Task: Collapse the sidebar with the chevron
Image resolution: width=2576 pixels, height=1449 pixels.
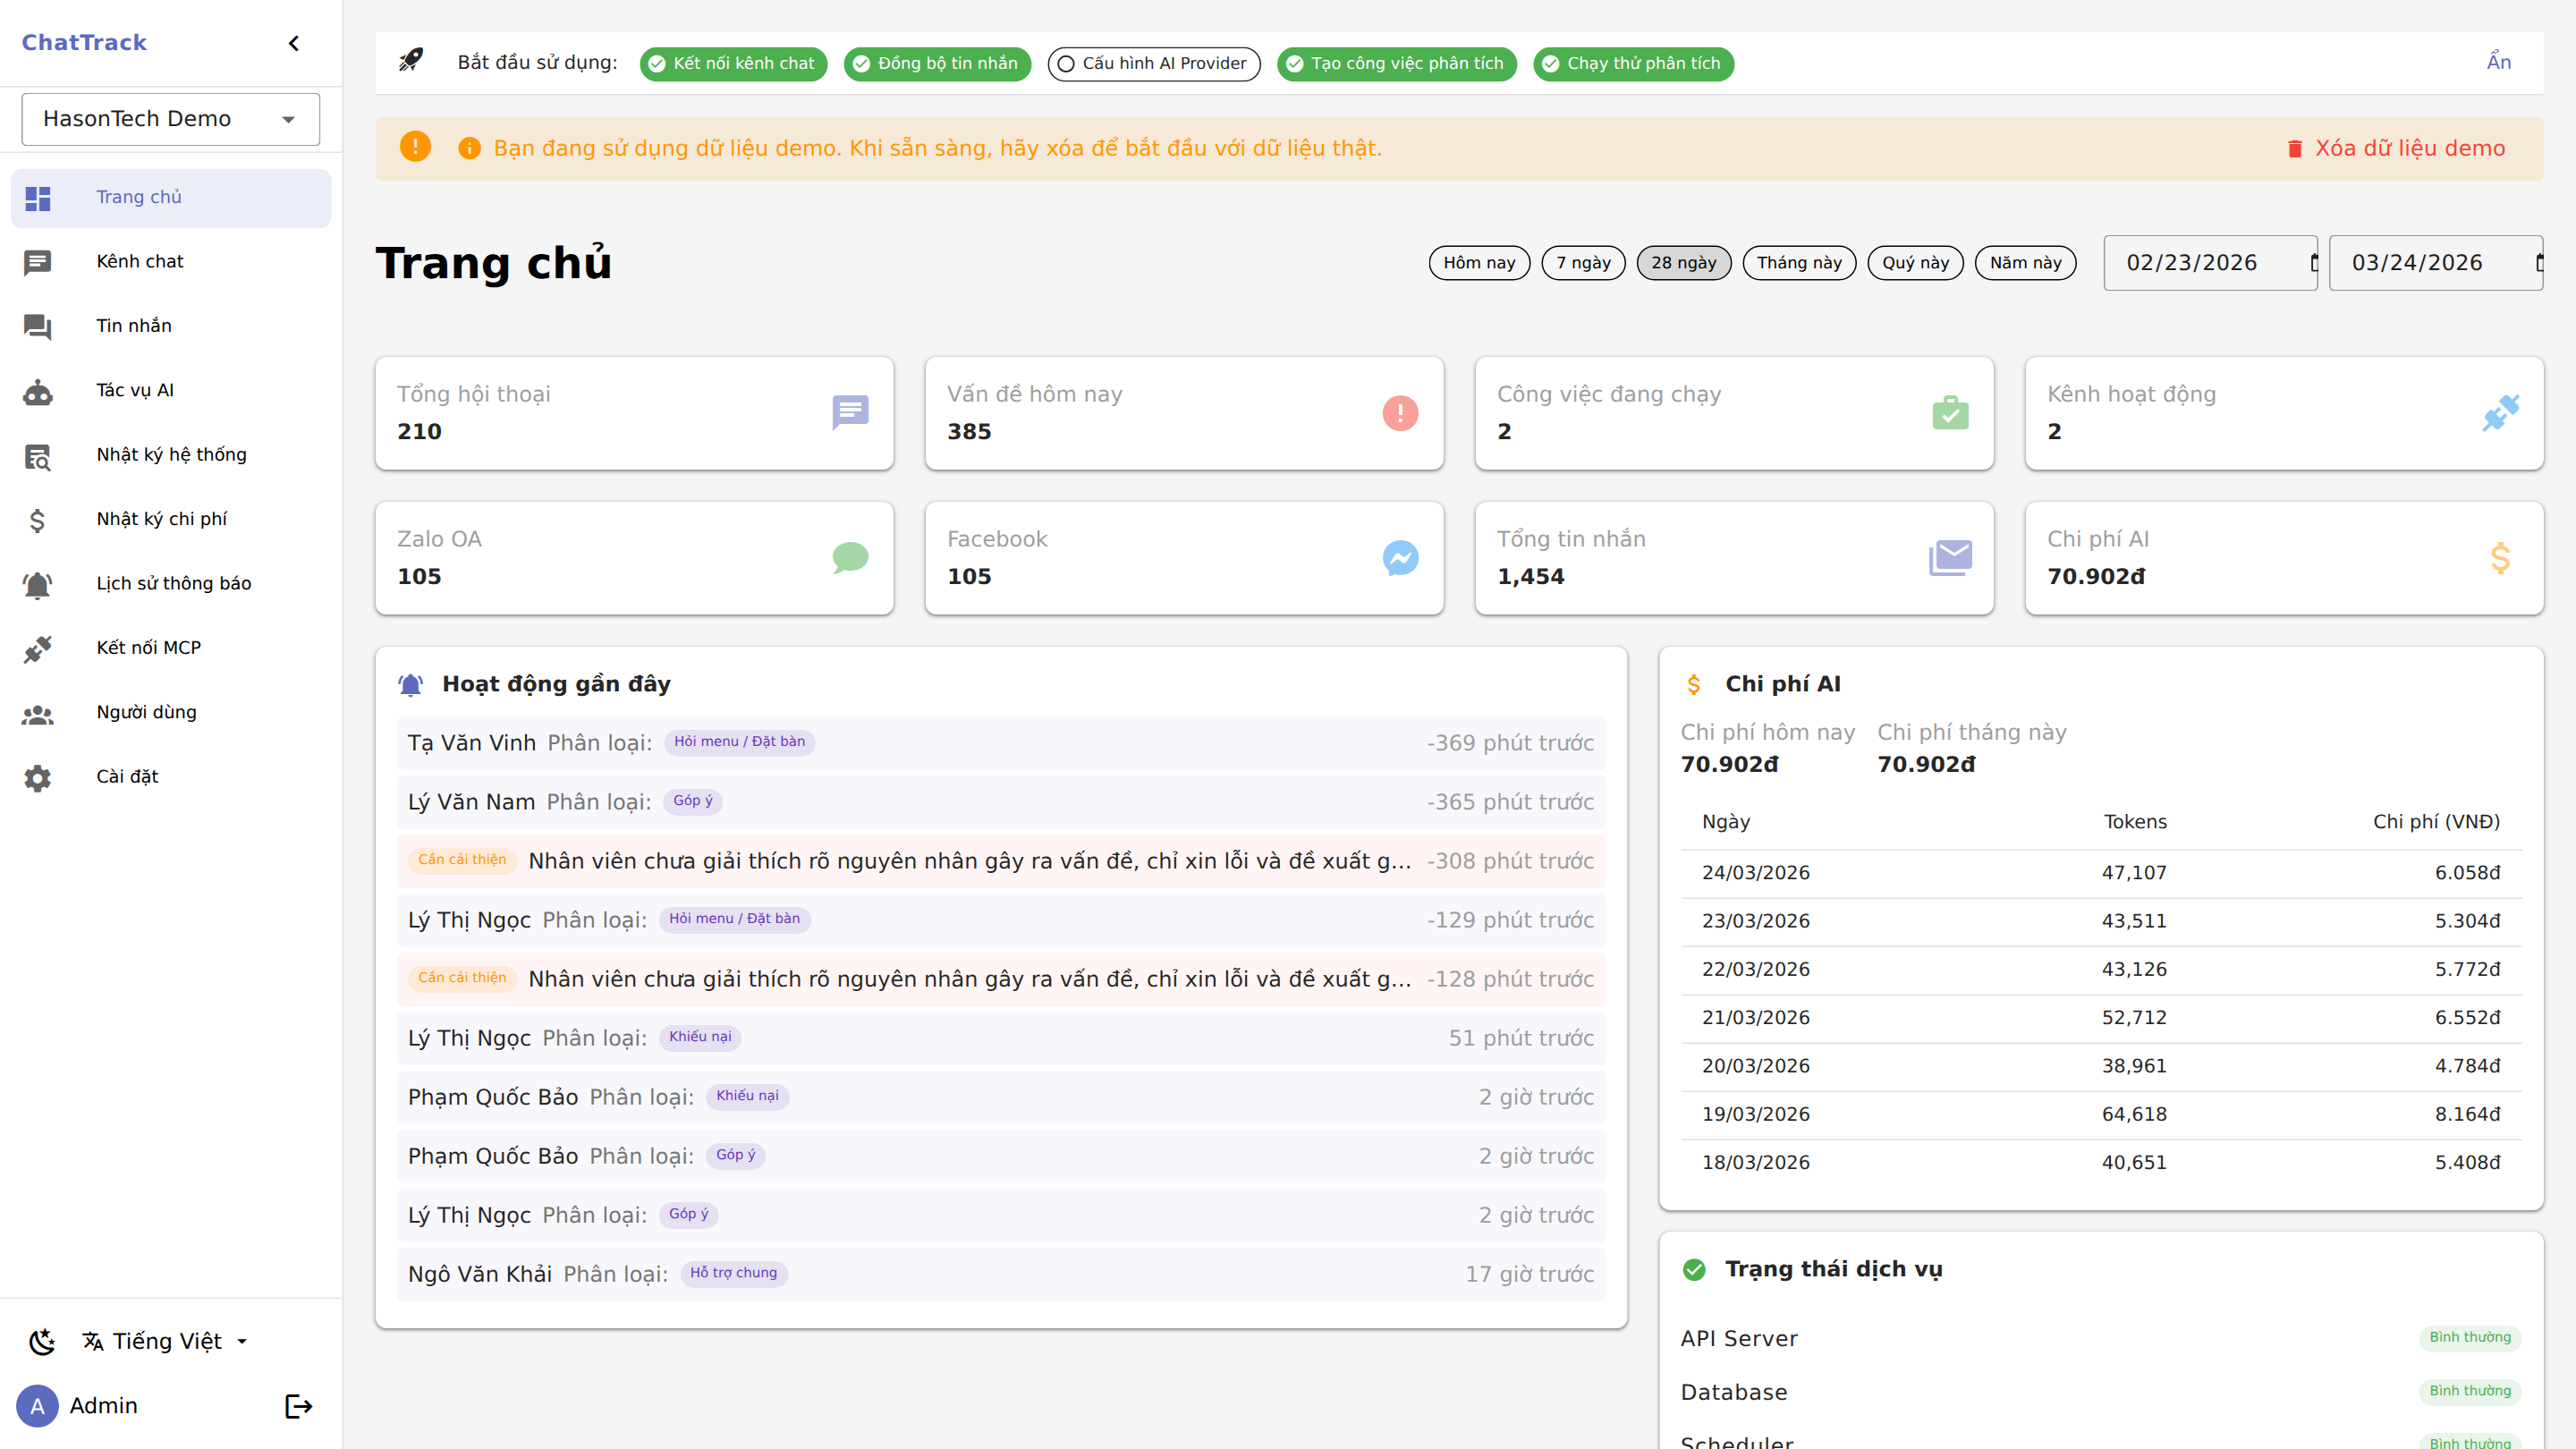Action: pyautogui.click(x=293, y=43)
